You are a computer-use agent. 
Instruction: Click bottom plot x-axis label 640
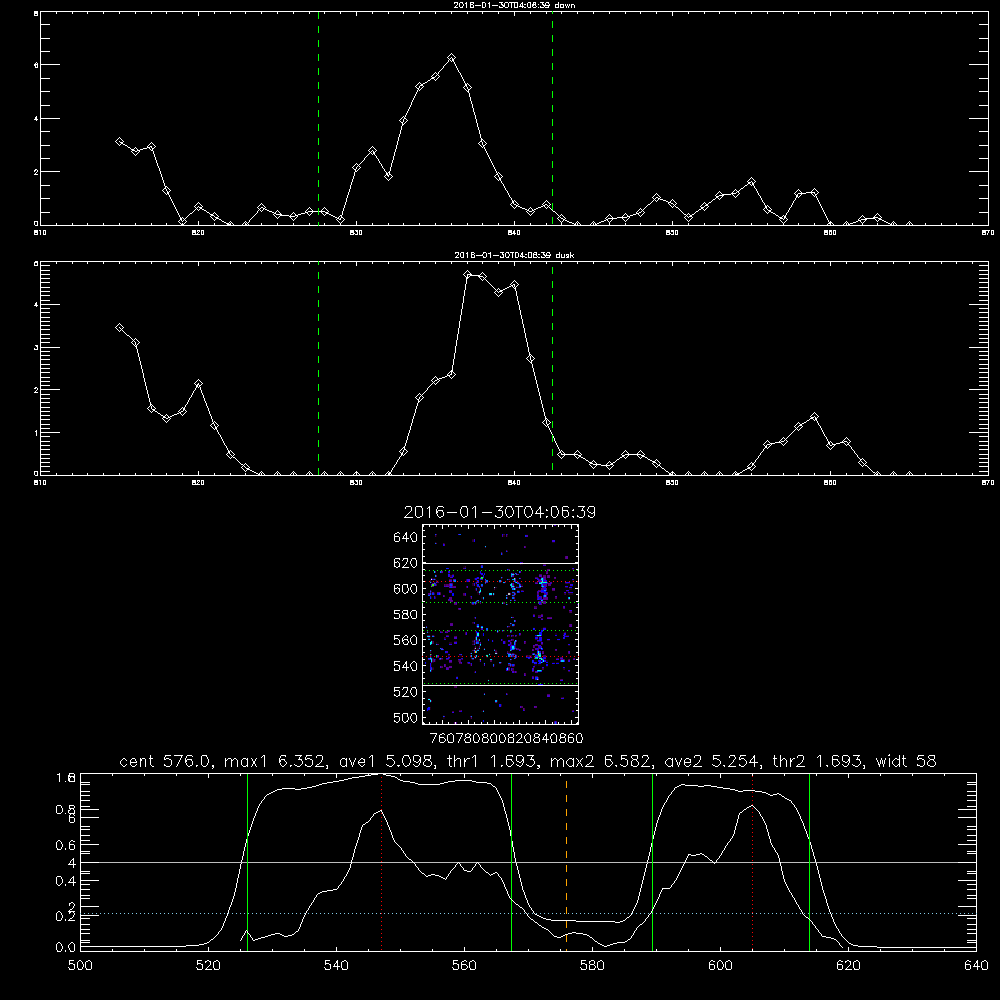[x=976, y=966]
